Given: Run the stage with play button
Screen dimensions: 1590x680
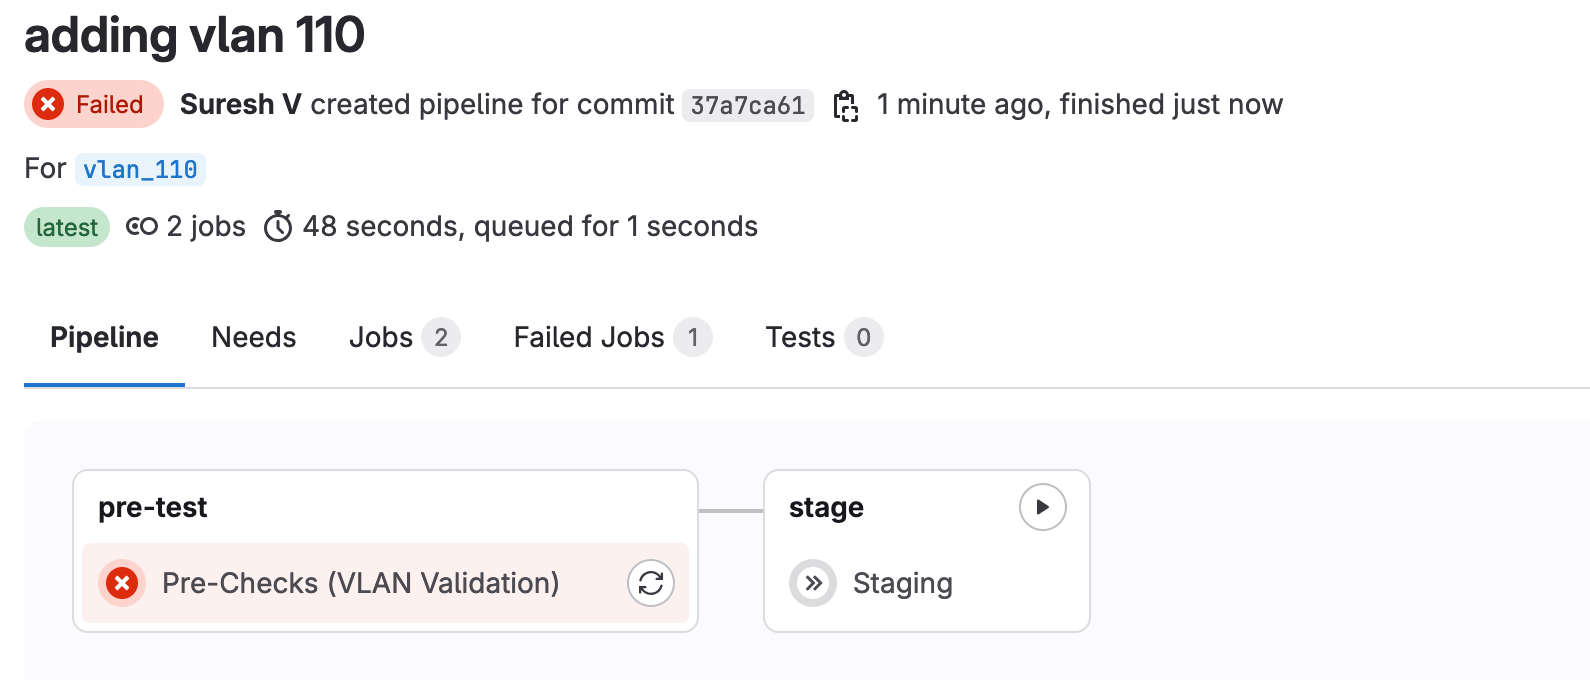Looking at the screenshot, I should [x=1042, y=507].
